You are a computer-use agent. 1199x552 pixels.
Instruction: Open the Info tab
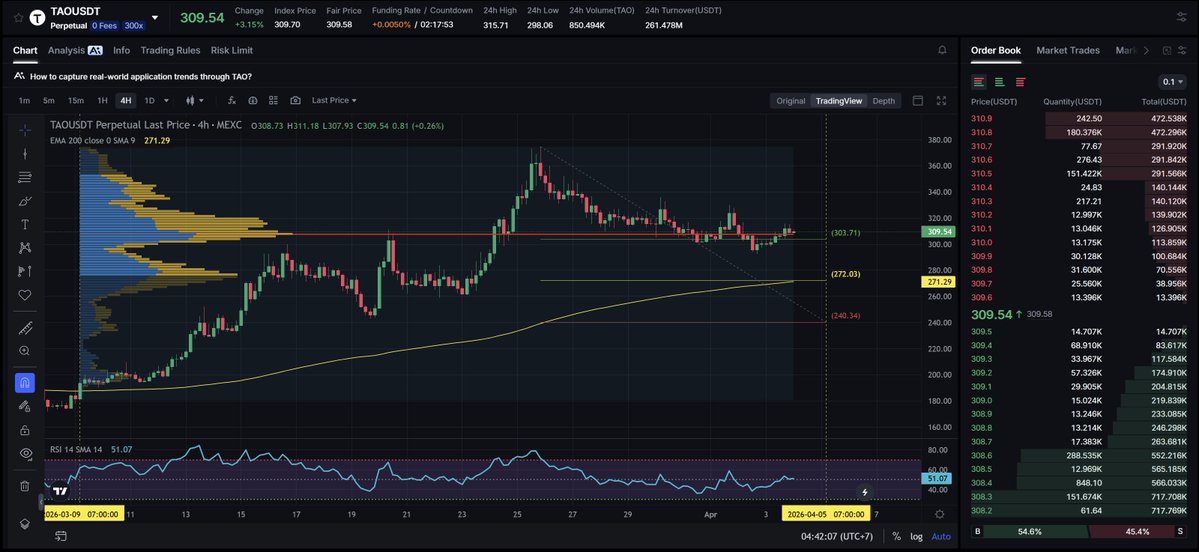[122, 50]
